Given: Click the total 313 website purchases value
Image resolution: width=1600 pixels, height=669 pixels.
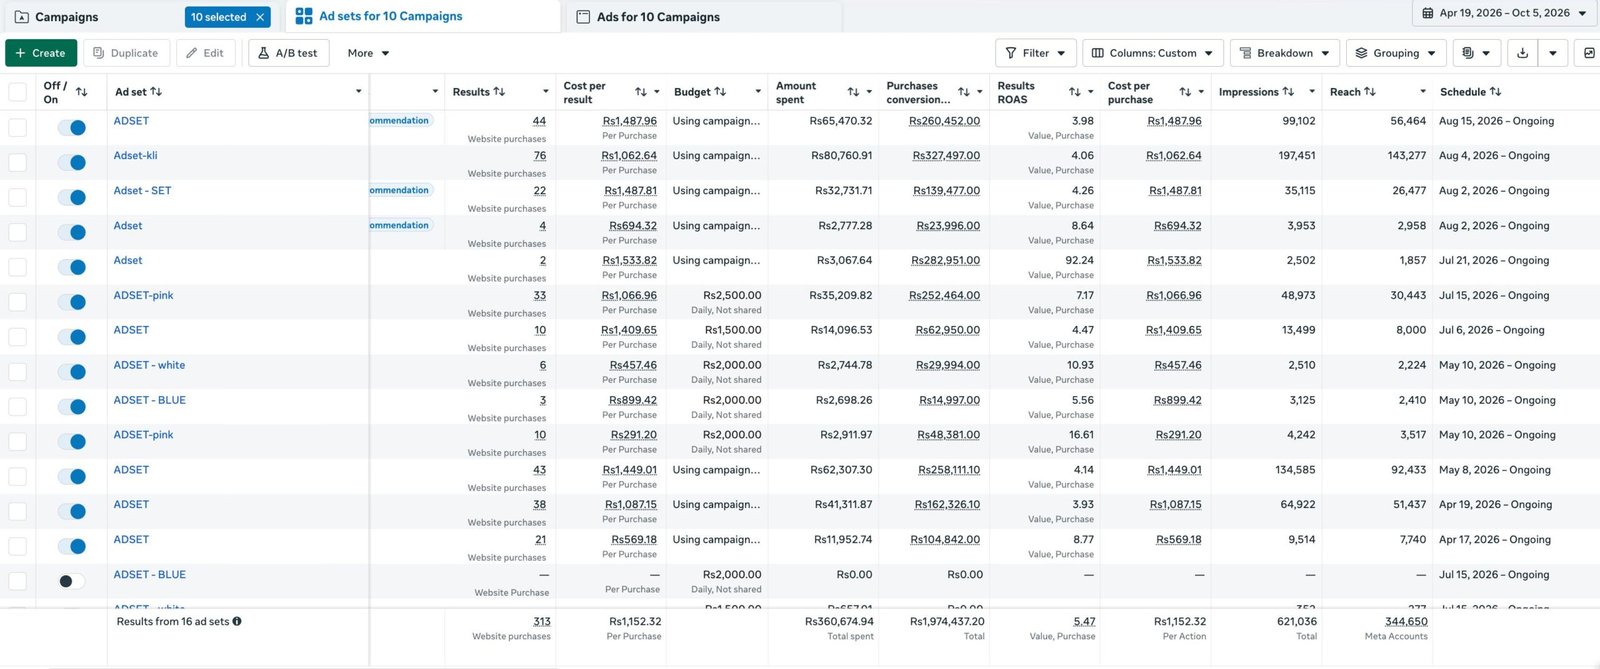Looking at the screenshot, I should [x=541, y=621].
